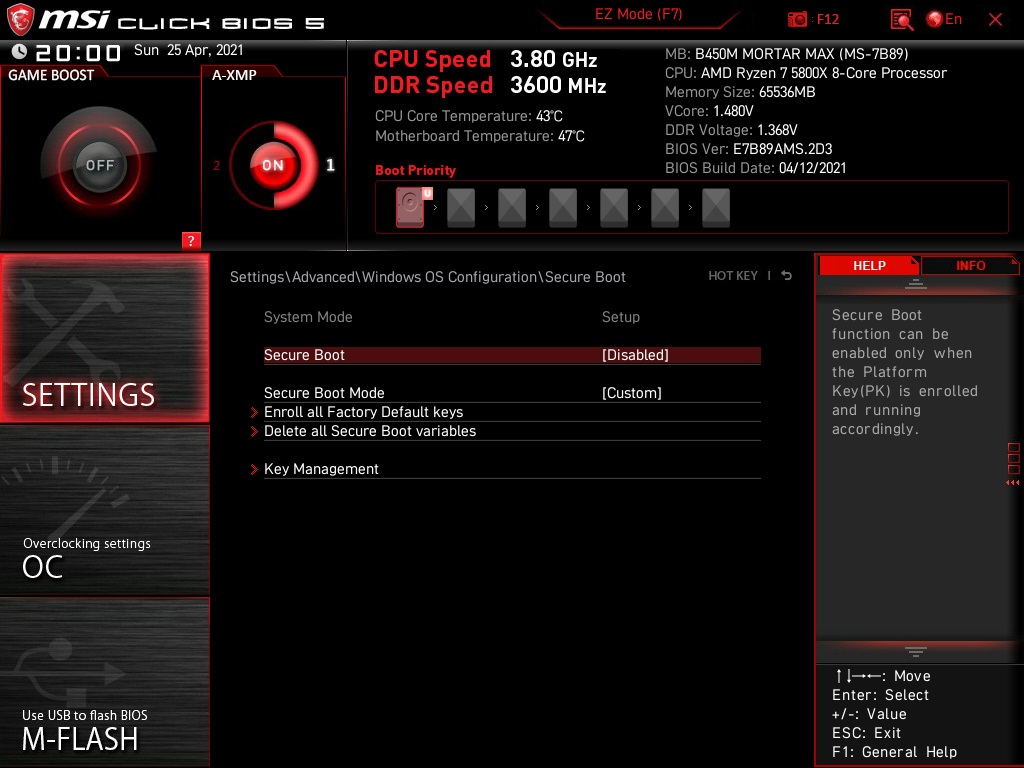Select the first hard drive in Boot Priority
Screen dimensions: 1024x768
pos(409,207)
